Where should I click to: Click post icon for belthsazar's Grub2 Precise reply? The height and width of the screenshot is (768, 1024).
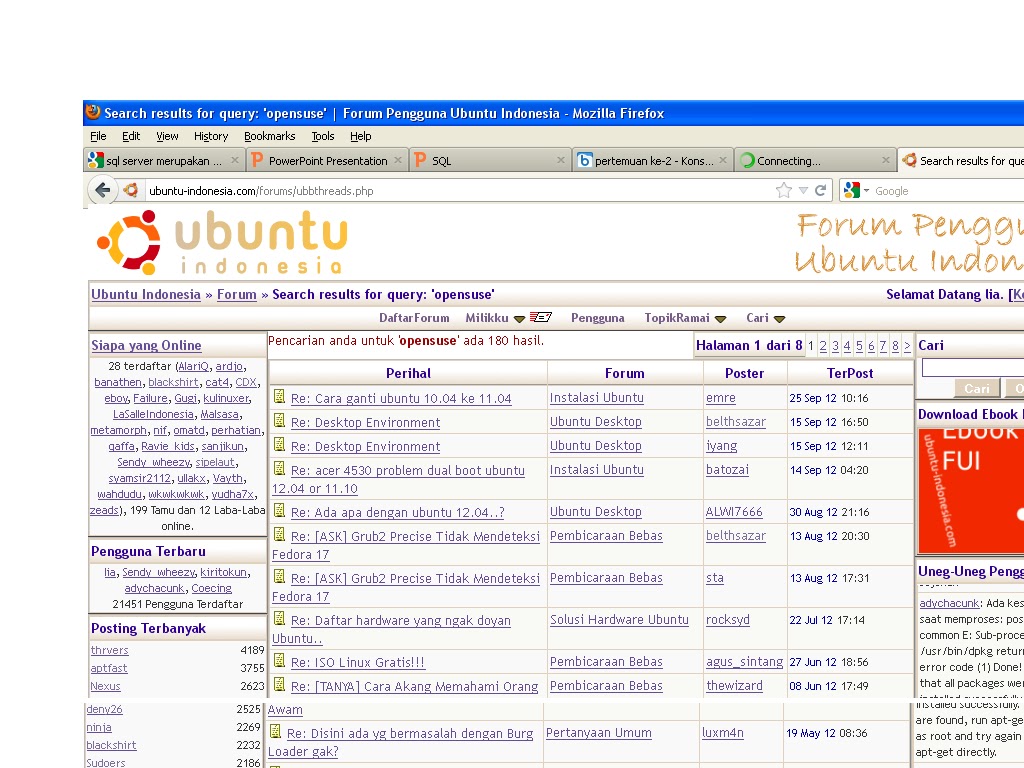point(280,534)
